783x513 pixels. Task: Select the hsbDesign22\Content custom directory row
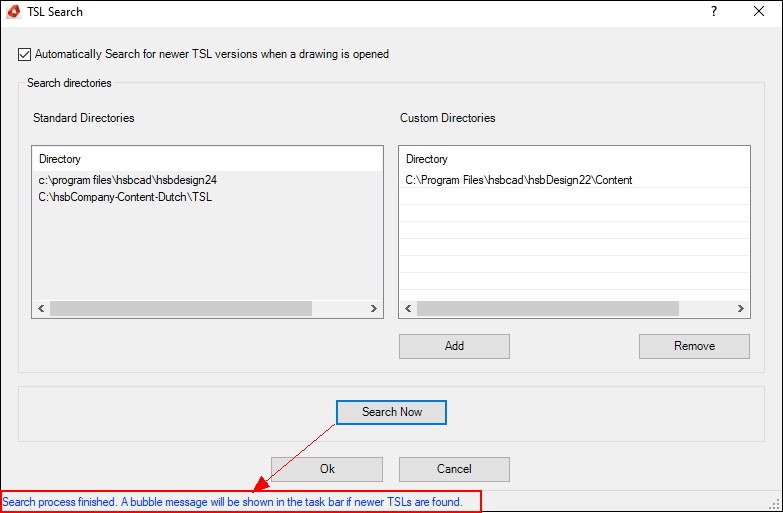point(574,180)
